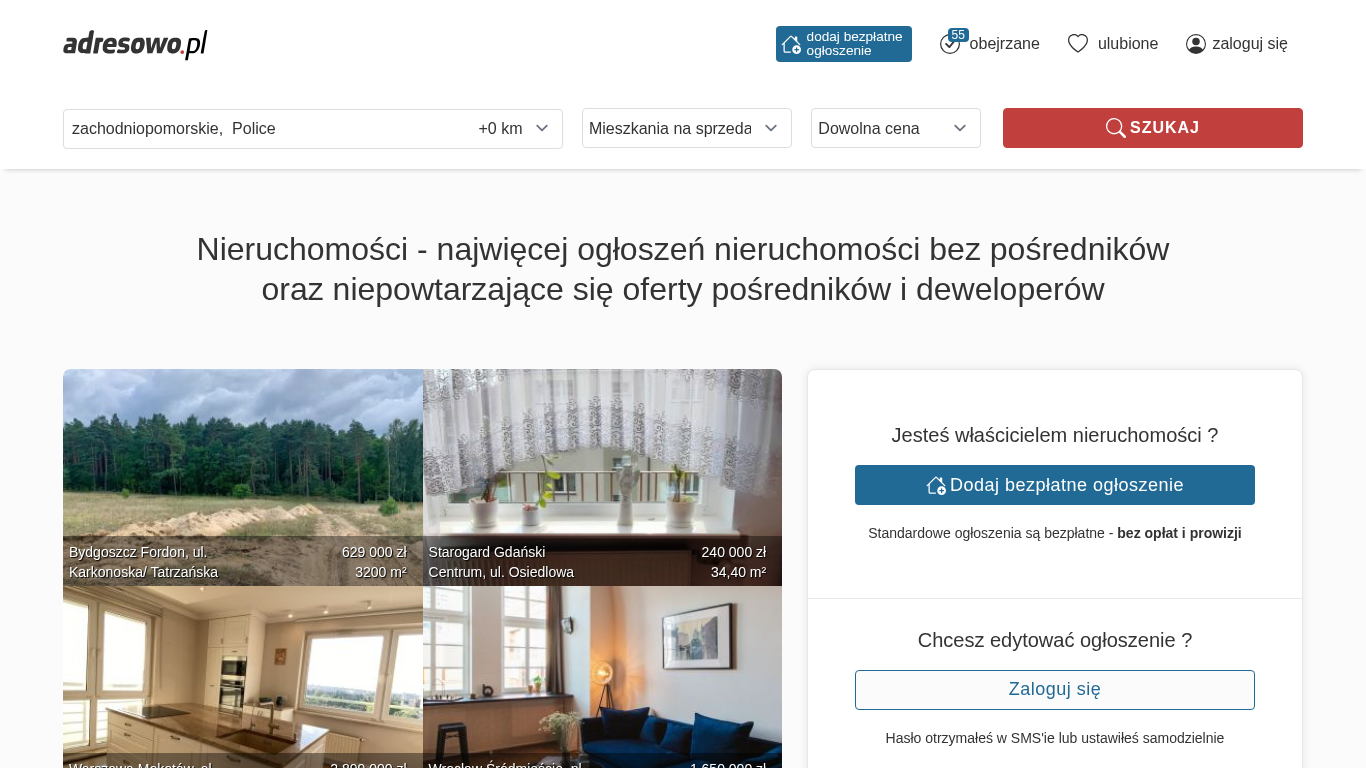Click house icon in Dodaj bezpłatne ogłoszenie button
Screen dimensions: 1366x768
[936, 485]
